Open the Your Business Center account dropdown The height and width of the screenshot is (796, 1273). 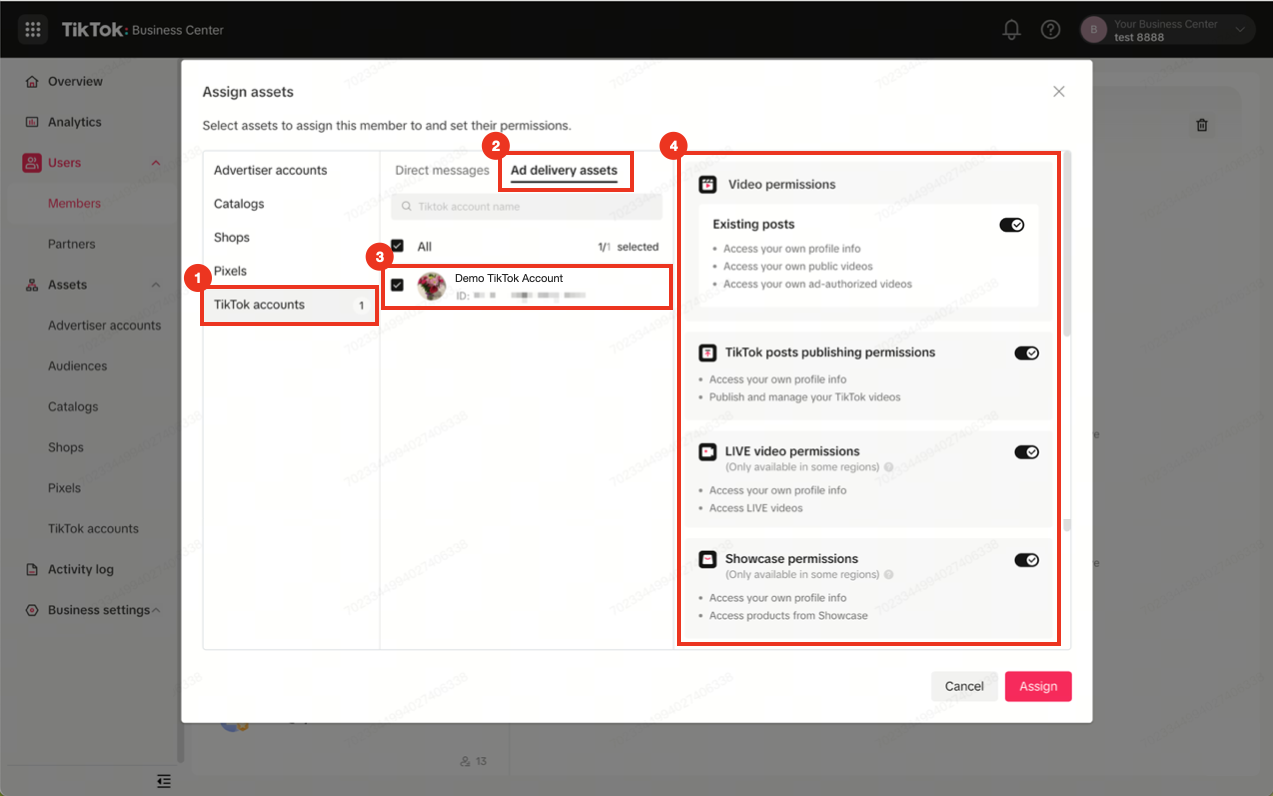point(1167,30)
